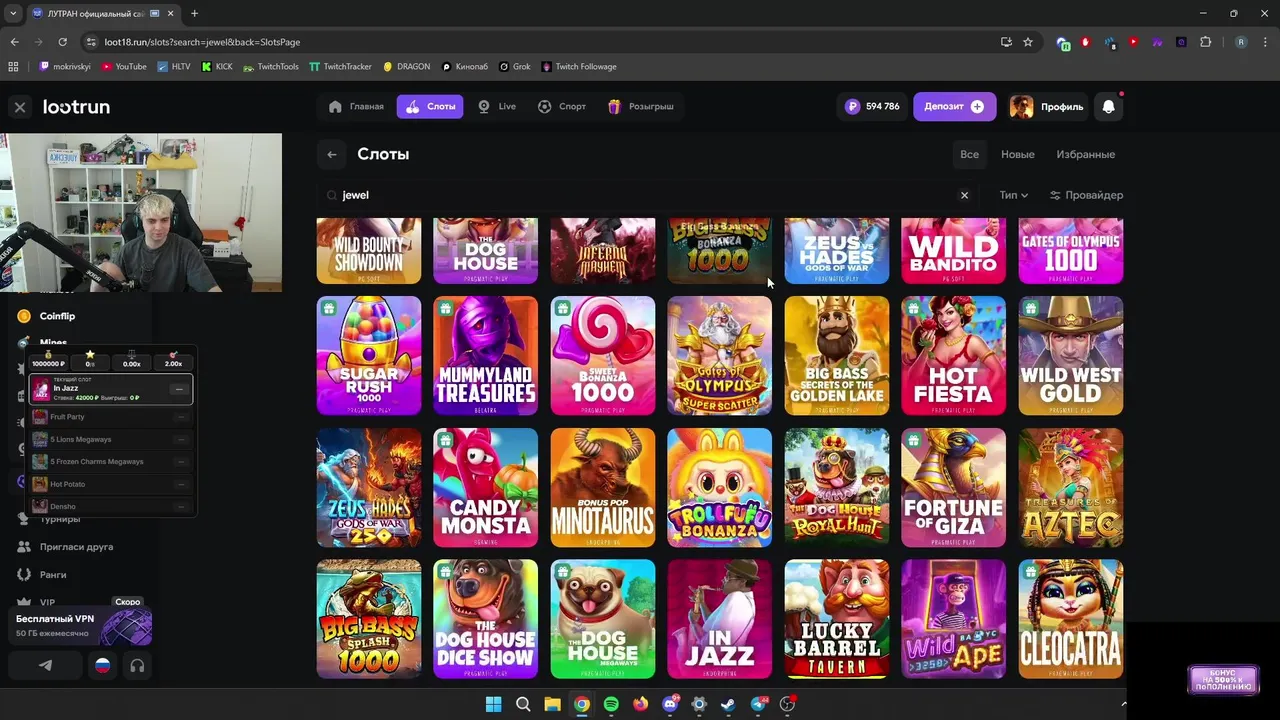Open the Профиль menu
Image resolution: width=1280 pixels, height=720 pixels.
(1047, 106)
